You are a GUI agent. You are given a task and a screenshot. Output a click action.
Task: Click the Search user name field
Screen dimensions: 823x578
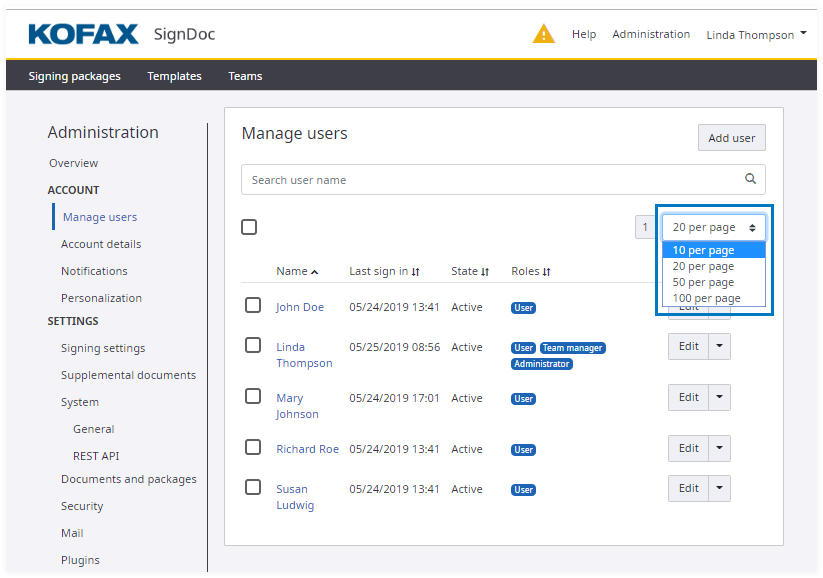pos(490,180)
